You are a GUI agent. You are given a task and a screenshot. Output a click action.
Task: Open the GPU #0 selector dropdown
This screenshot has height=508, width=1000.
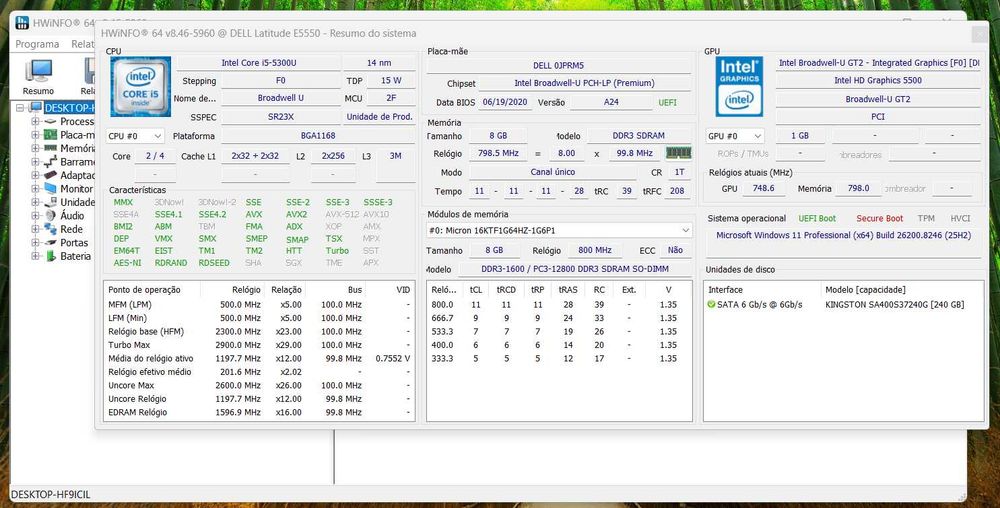coord(734,136)
